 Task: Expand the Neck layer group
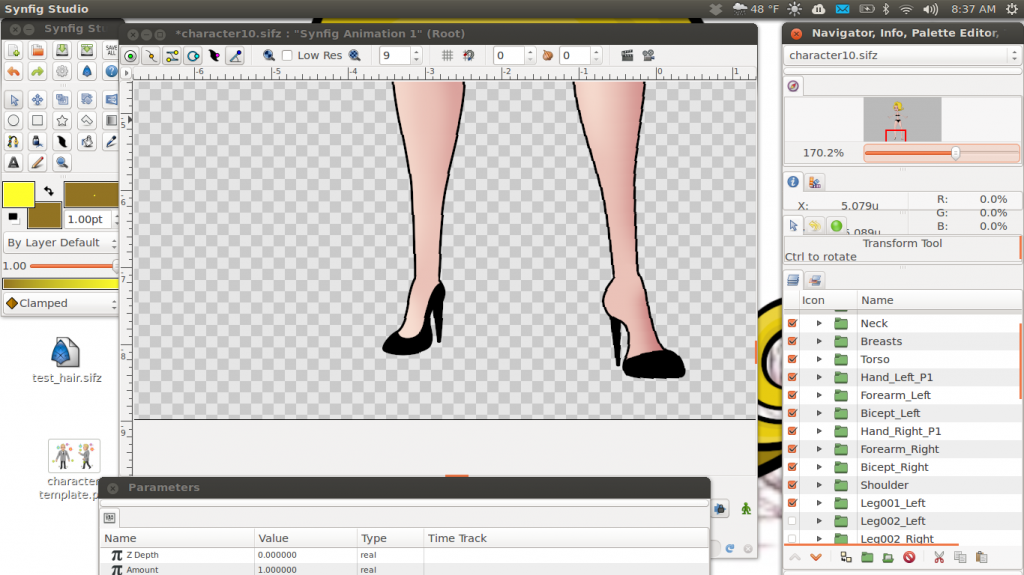[x=819, y=323]
